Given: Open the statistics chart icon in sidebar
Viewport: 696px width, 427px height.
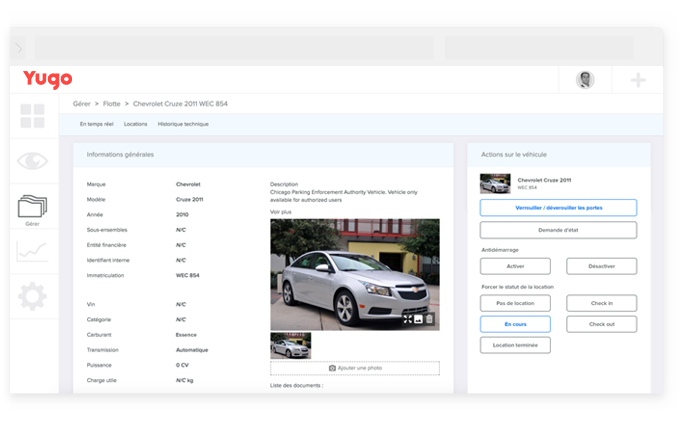Looking at the screenshot, I should (x=32, y=251).
